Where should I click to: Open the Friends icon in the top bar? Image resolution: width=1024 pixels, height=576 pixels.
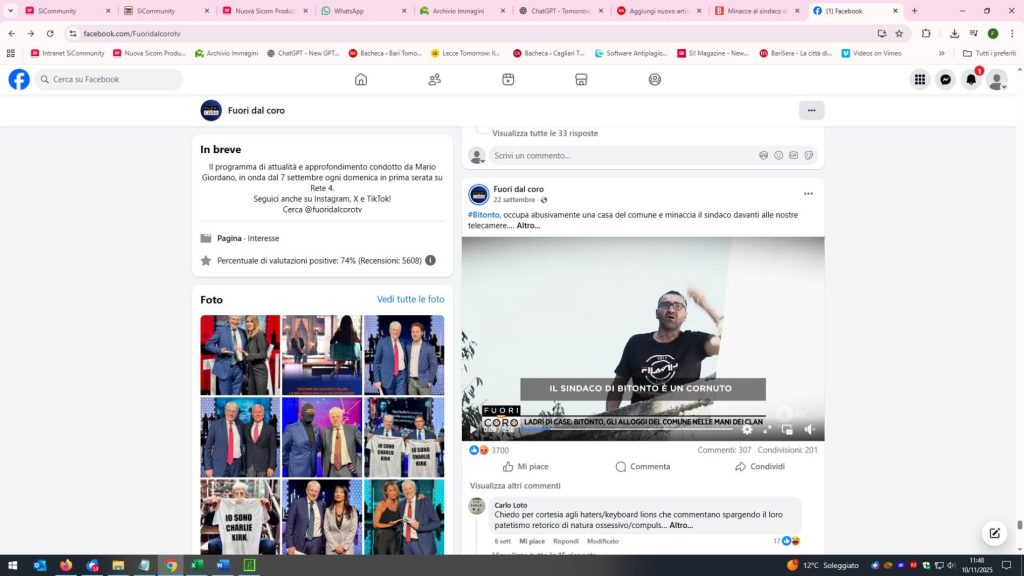[434, 80]
